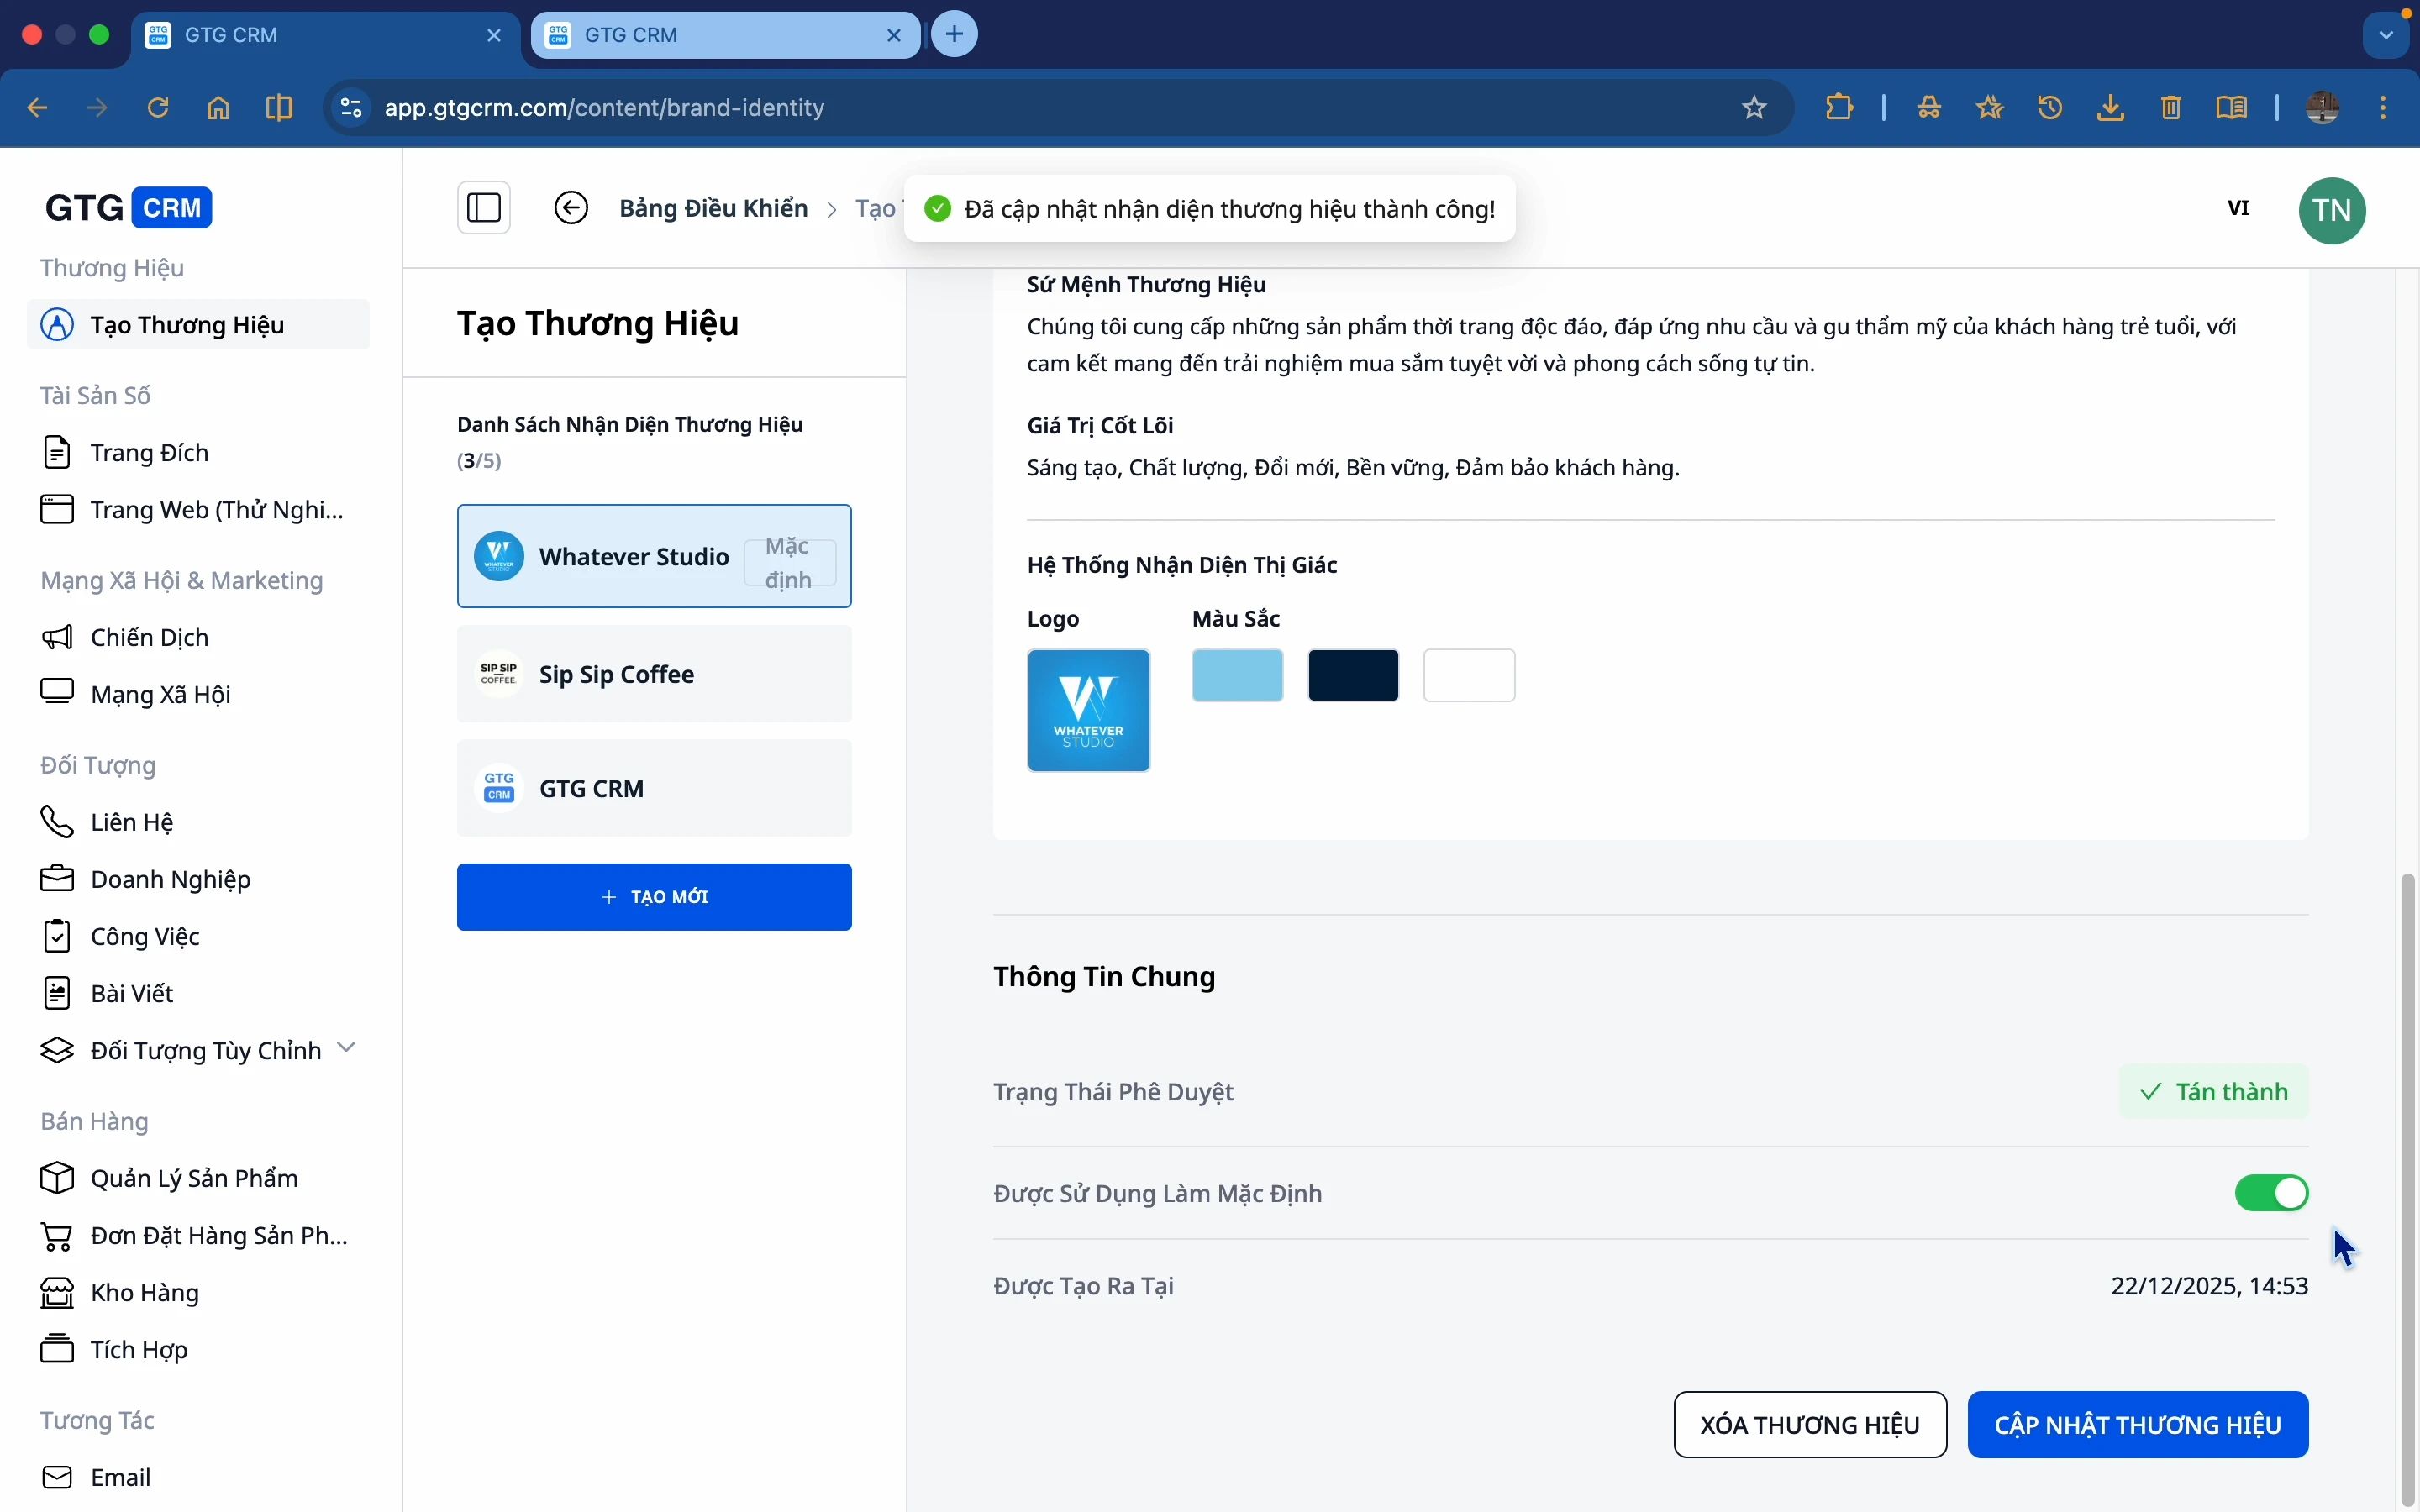Click the circled back arrow icon
This screenshot has height=1512, width=2420.
click(x=572, y=208)
